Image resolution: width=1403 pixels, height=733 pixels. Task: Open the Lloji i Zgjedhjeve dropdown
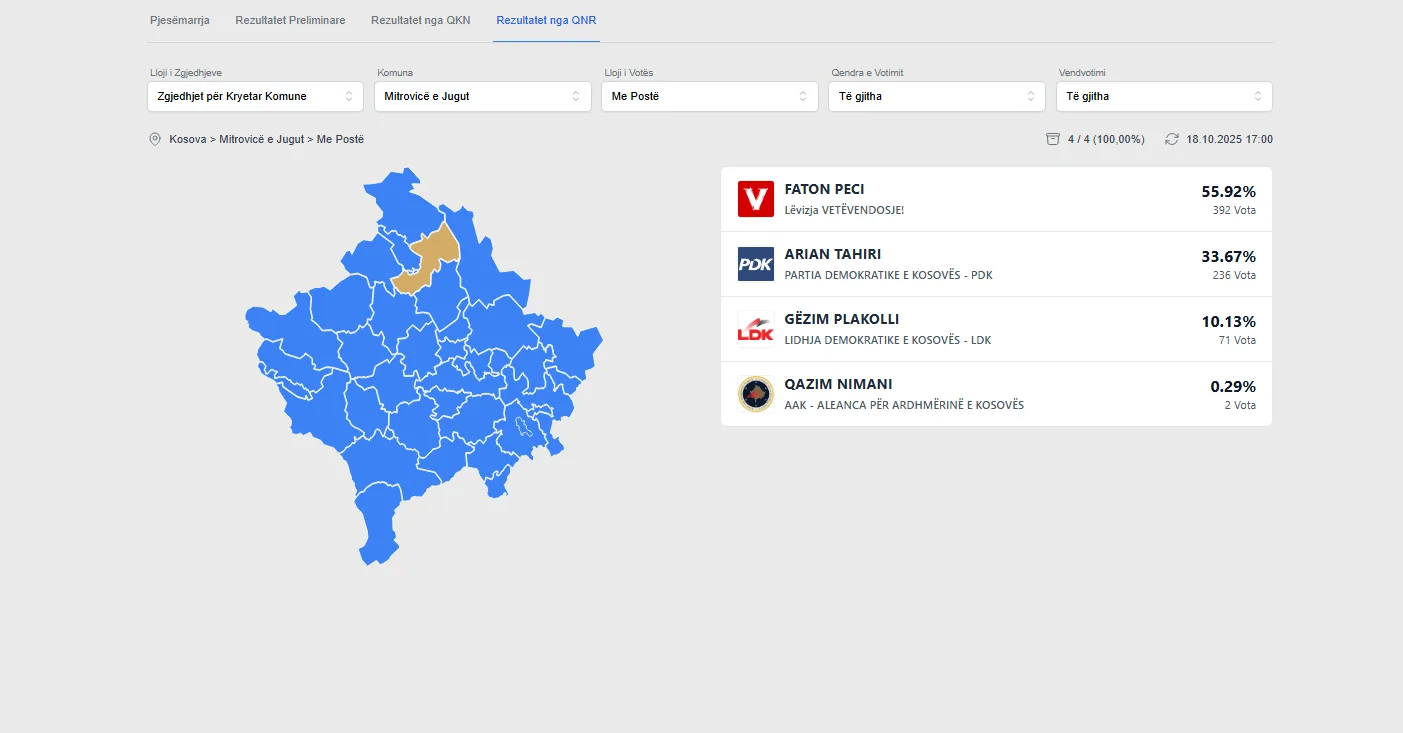[255, 96]
